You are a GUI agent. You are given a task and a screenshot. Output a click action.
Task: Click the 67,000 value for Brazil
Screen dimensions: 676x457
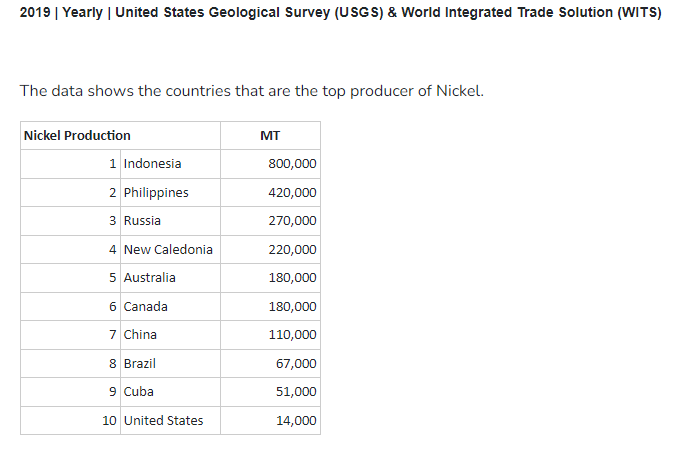(x=295, y=363)
